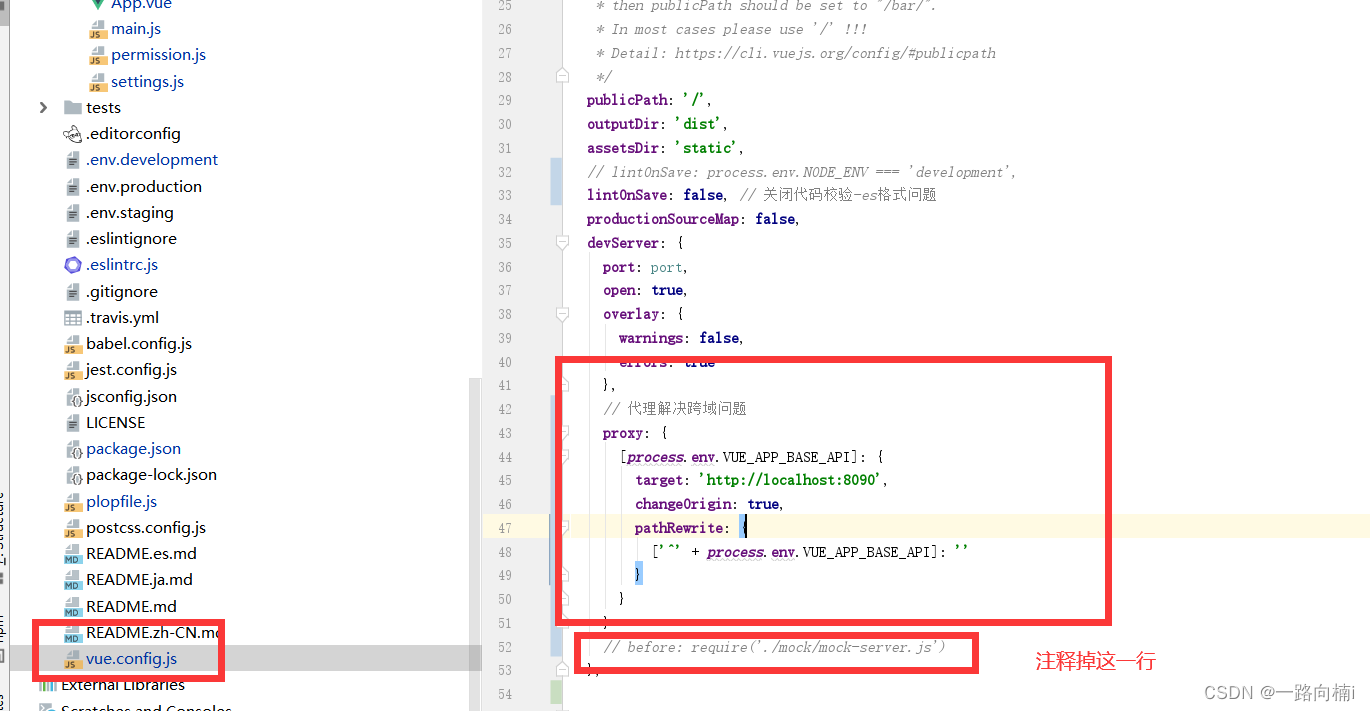Click the "port: port" code line
1370x711 pixels.
646,267
